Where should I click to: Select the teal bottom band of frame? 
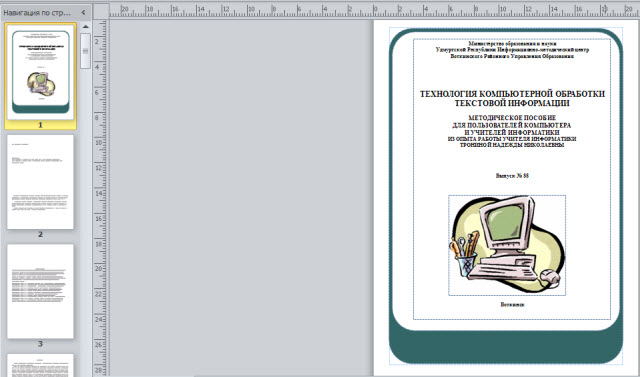click(x=506, y=347)
